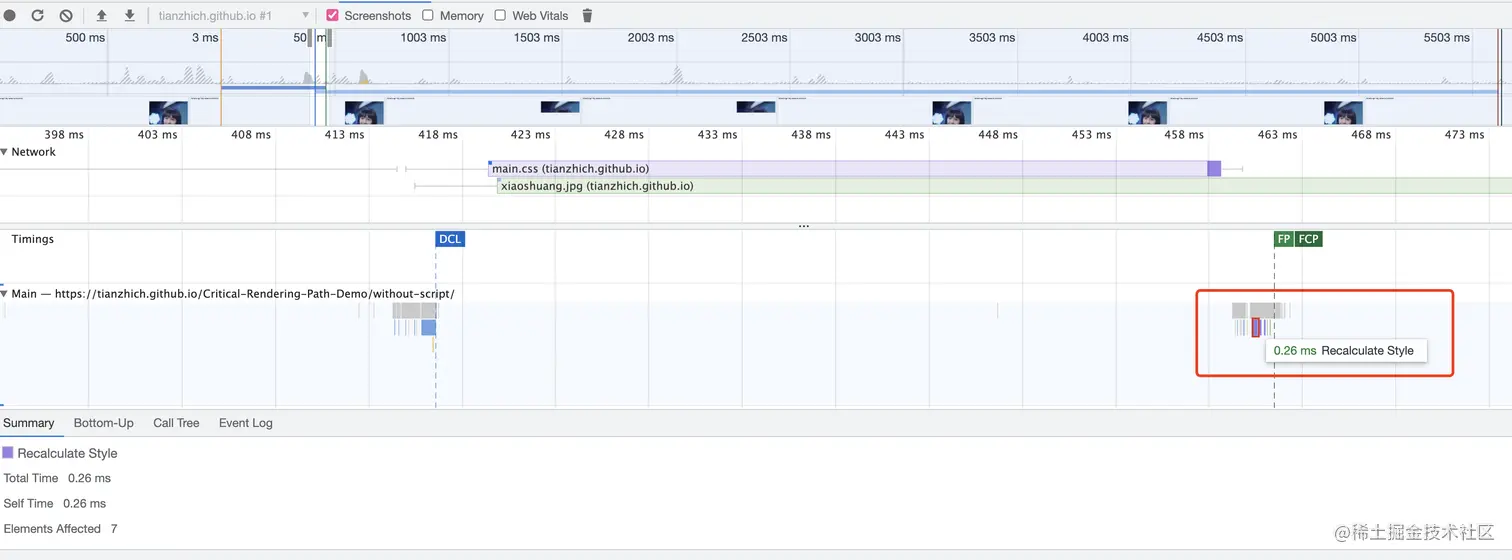
Task: Enable the Web Vitals checkbox
Action: (500, 15)
